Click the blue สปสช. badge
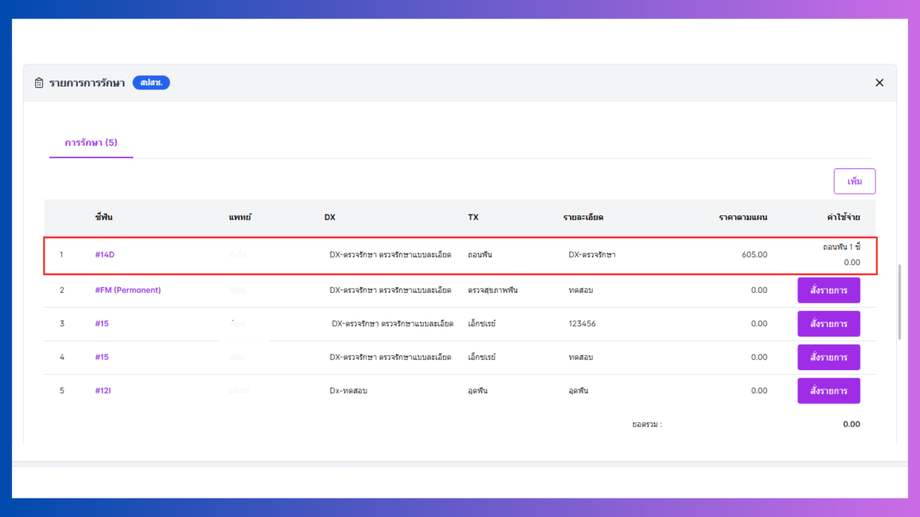920x517 pixels. [x=151, y=83]
